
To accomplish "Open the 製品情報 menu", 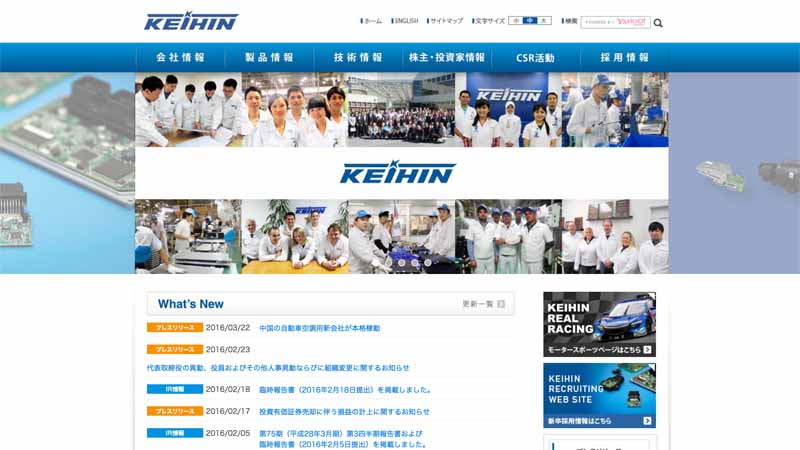I will (269, 58).
